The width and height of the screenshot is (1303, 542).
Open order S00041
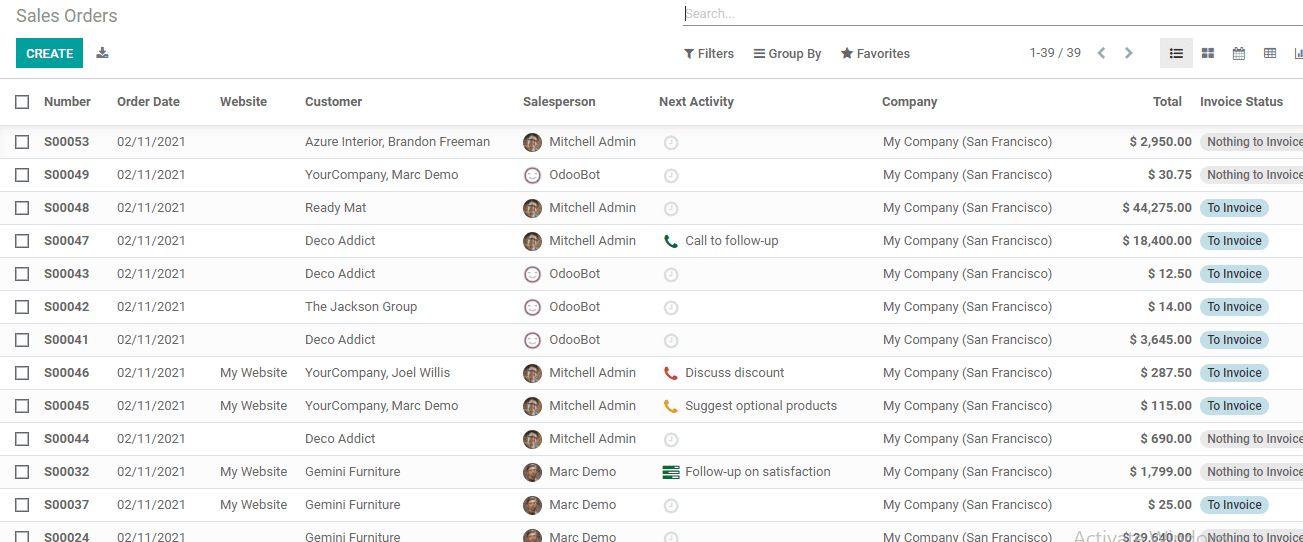[x=66, y=340]
